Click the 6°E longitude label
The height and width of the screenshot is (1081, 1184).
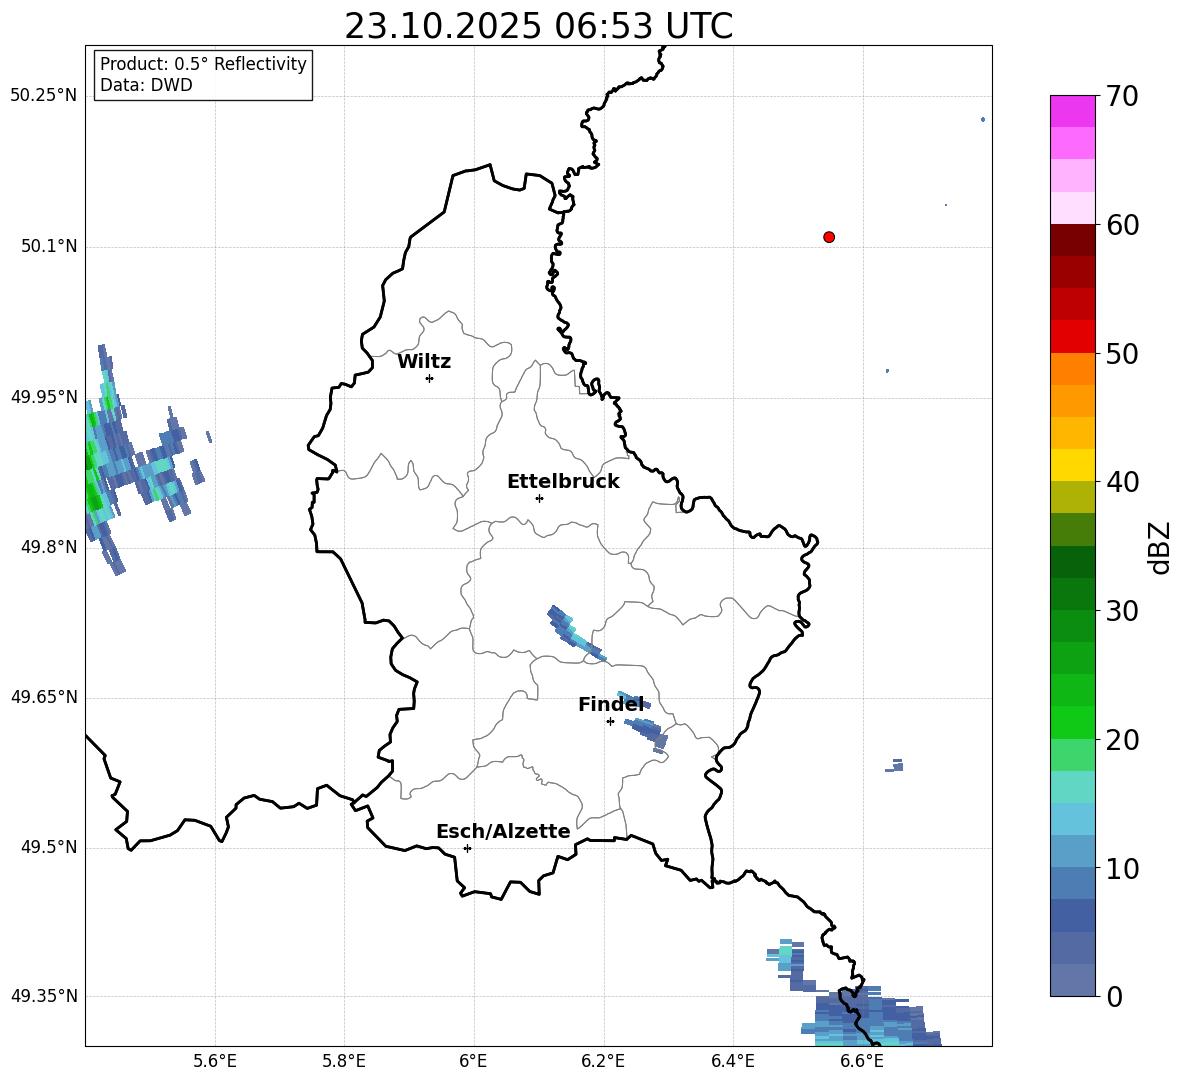[473, 1062]
